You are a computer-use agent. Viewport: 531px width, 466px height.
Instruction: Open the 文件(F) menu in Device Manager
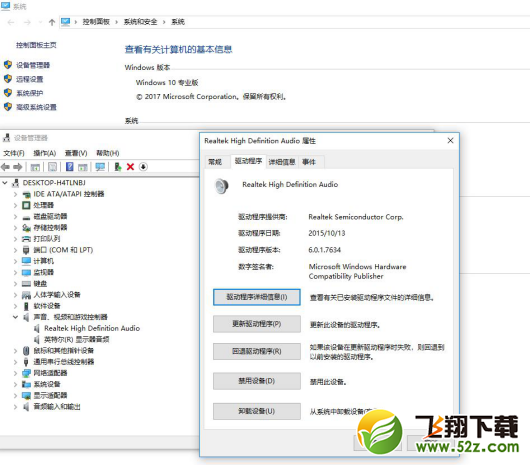click(14, 153)
